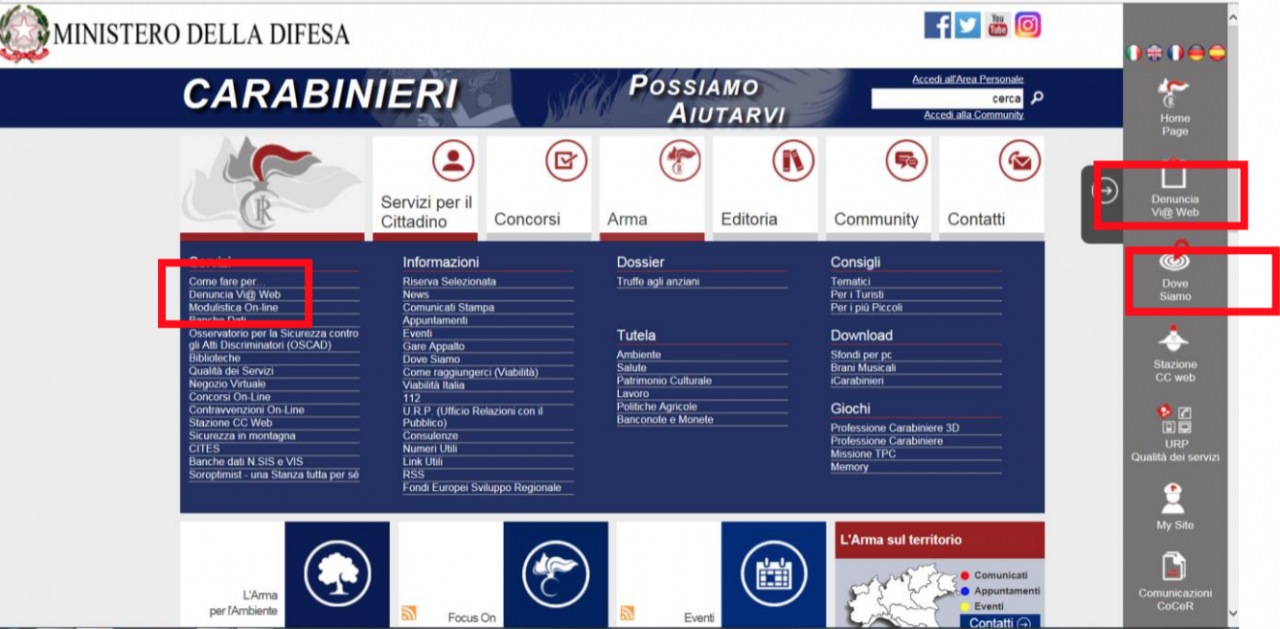Click the Eventi RSS feed icon
1280x629 pixels.
click(627, 614)
